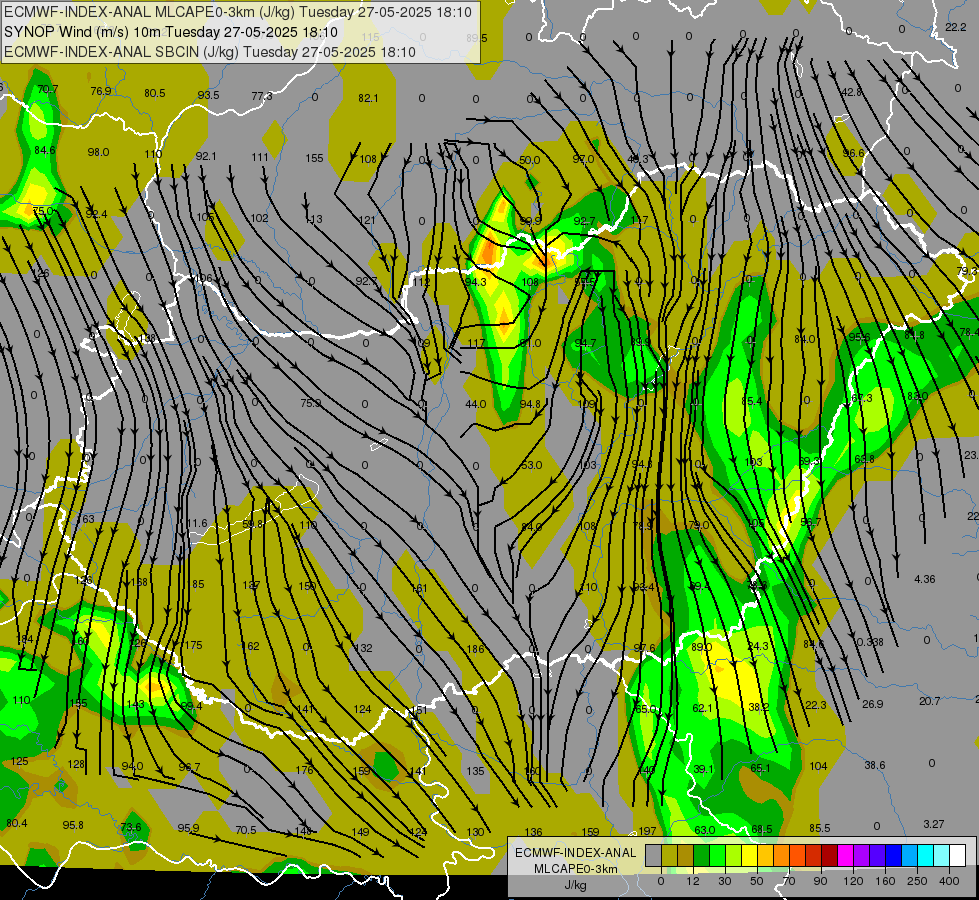Click the map value 84.6
This screenshot has height=900, width=979.
[x=45, y=151]
